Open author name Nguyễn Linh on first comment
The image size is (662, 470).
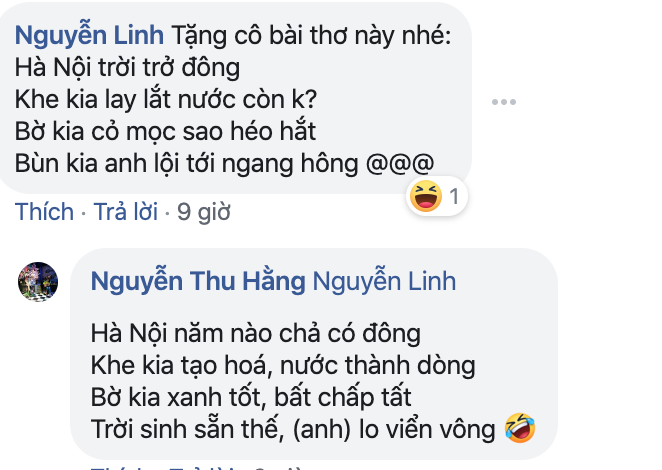pos(89,35)
